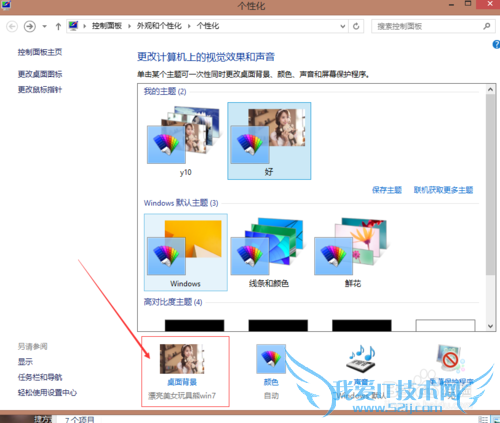The image size is (500, 423).
Task: Open 桌面背景 desktop background settings icon
Action: (182, 359)
